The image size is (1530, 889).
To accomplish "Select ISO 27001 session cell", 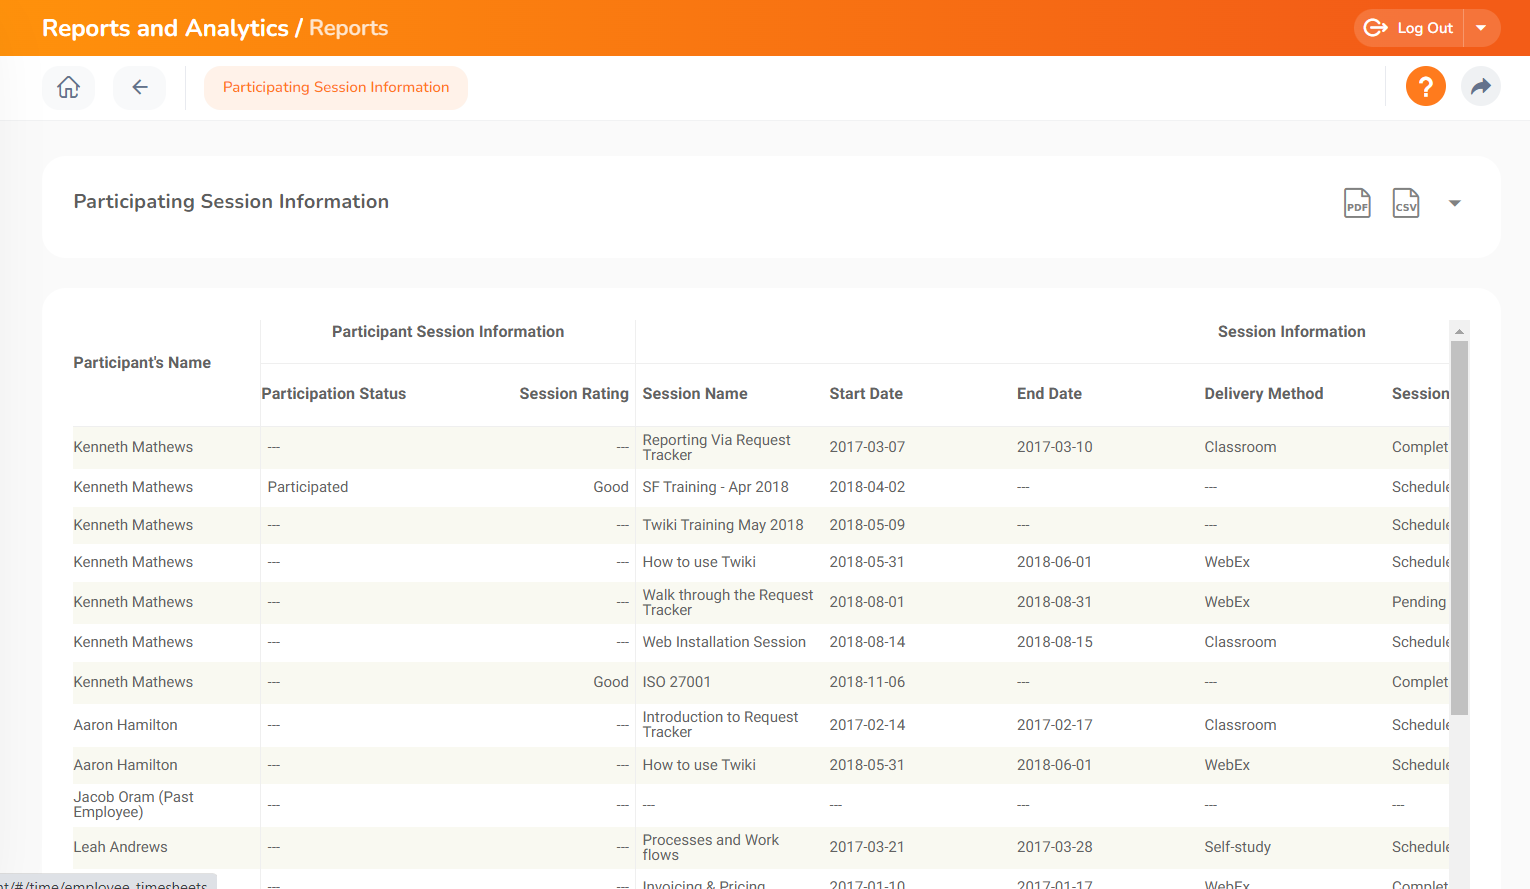I will coord(677,682).
